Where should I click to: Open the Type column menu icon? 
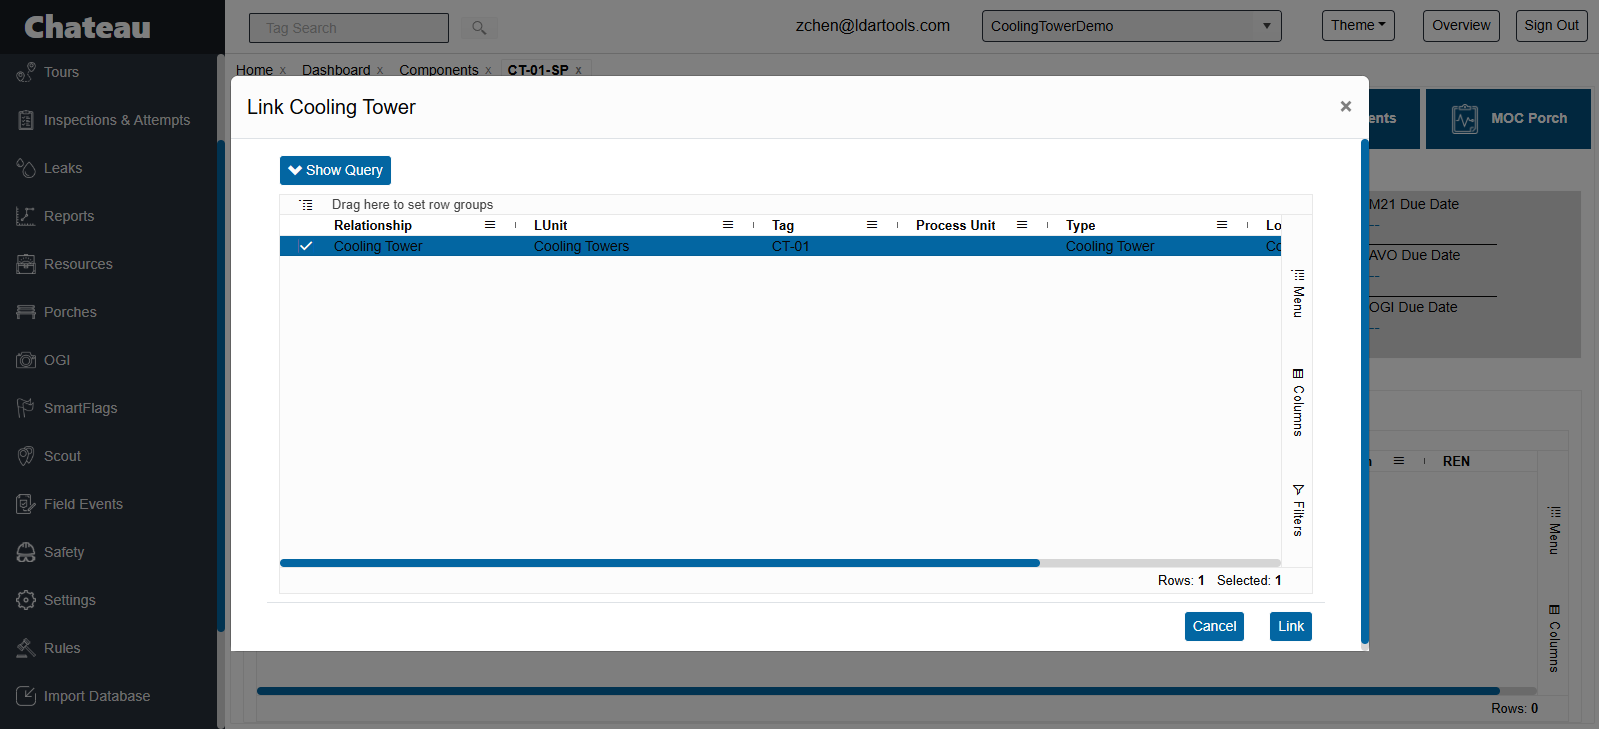[1222, 225]
